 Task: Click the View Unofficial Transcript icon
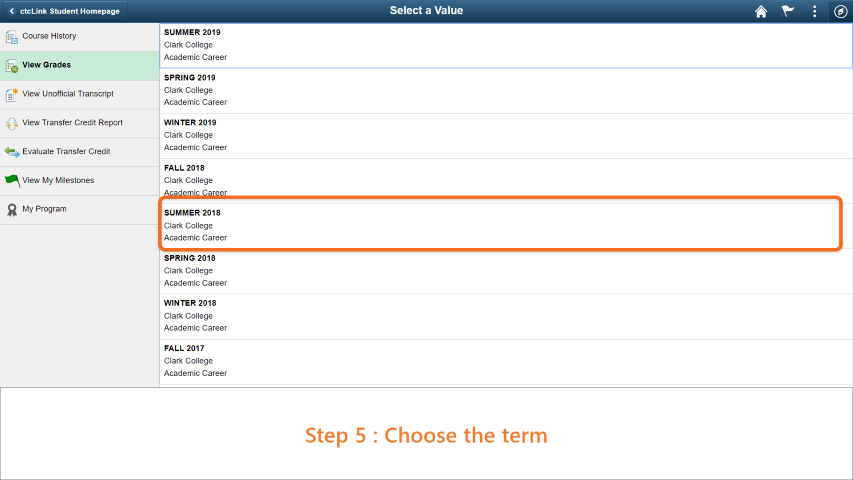11,95
